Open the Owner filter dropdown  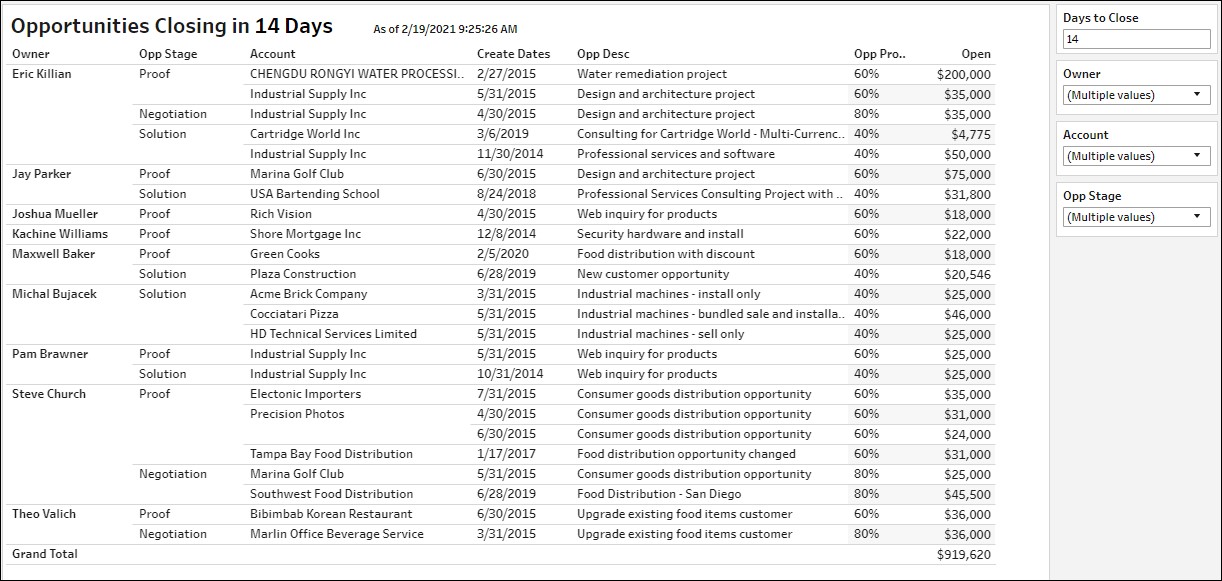click(1136, 95)
